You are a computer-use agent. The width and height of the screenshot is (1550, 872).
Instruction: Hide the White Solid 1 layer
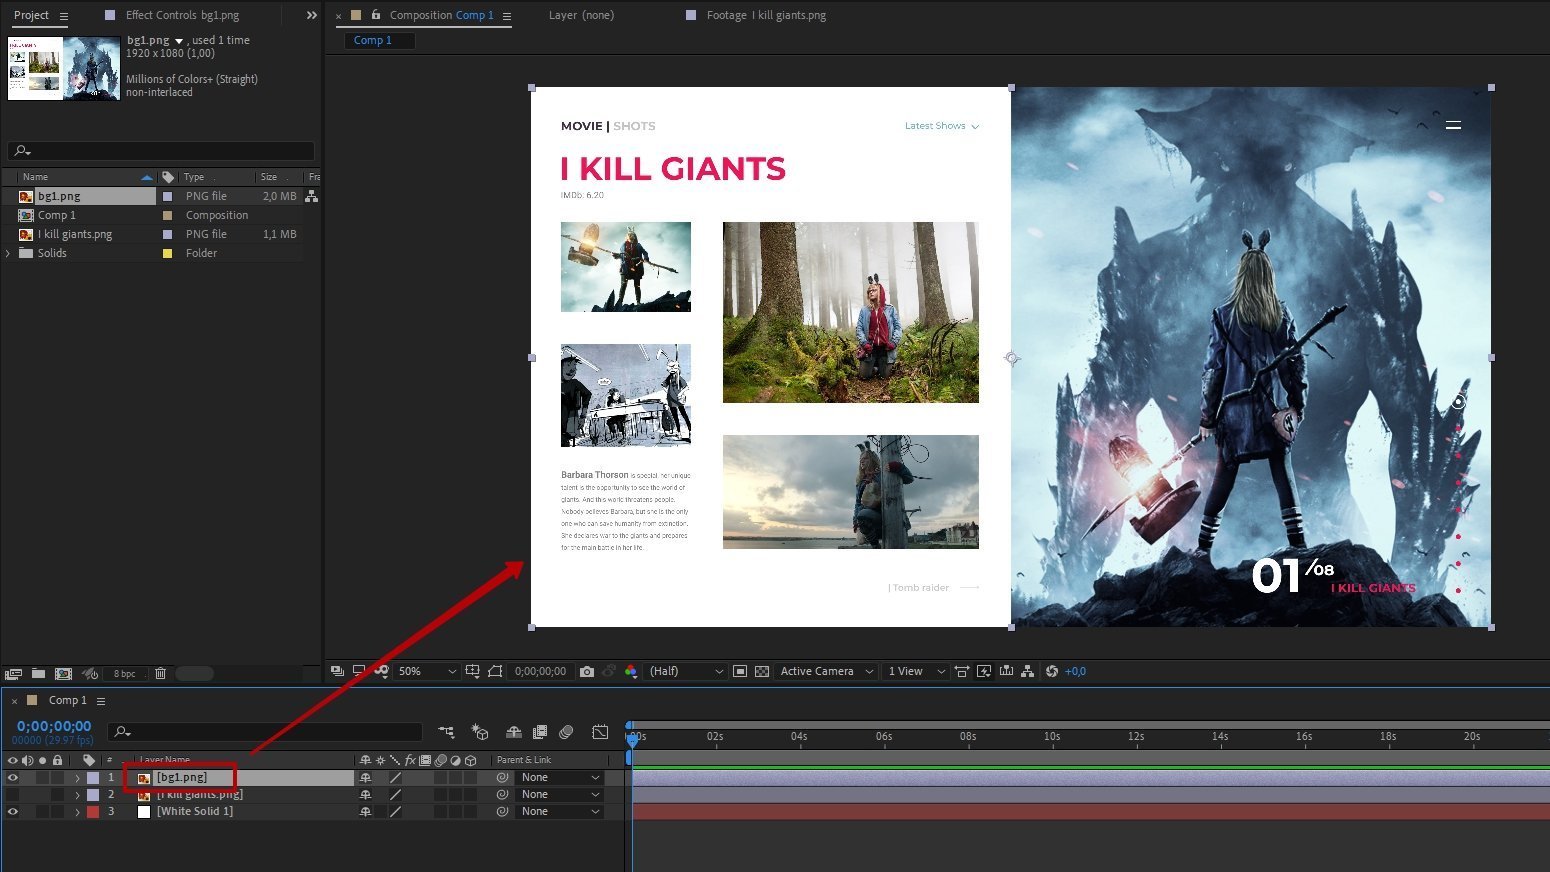[x=13, y=811]
